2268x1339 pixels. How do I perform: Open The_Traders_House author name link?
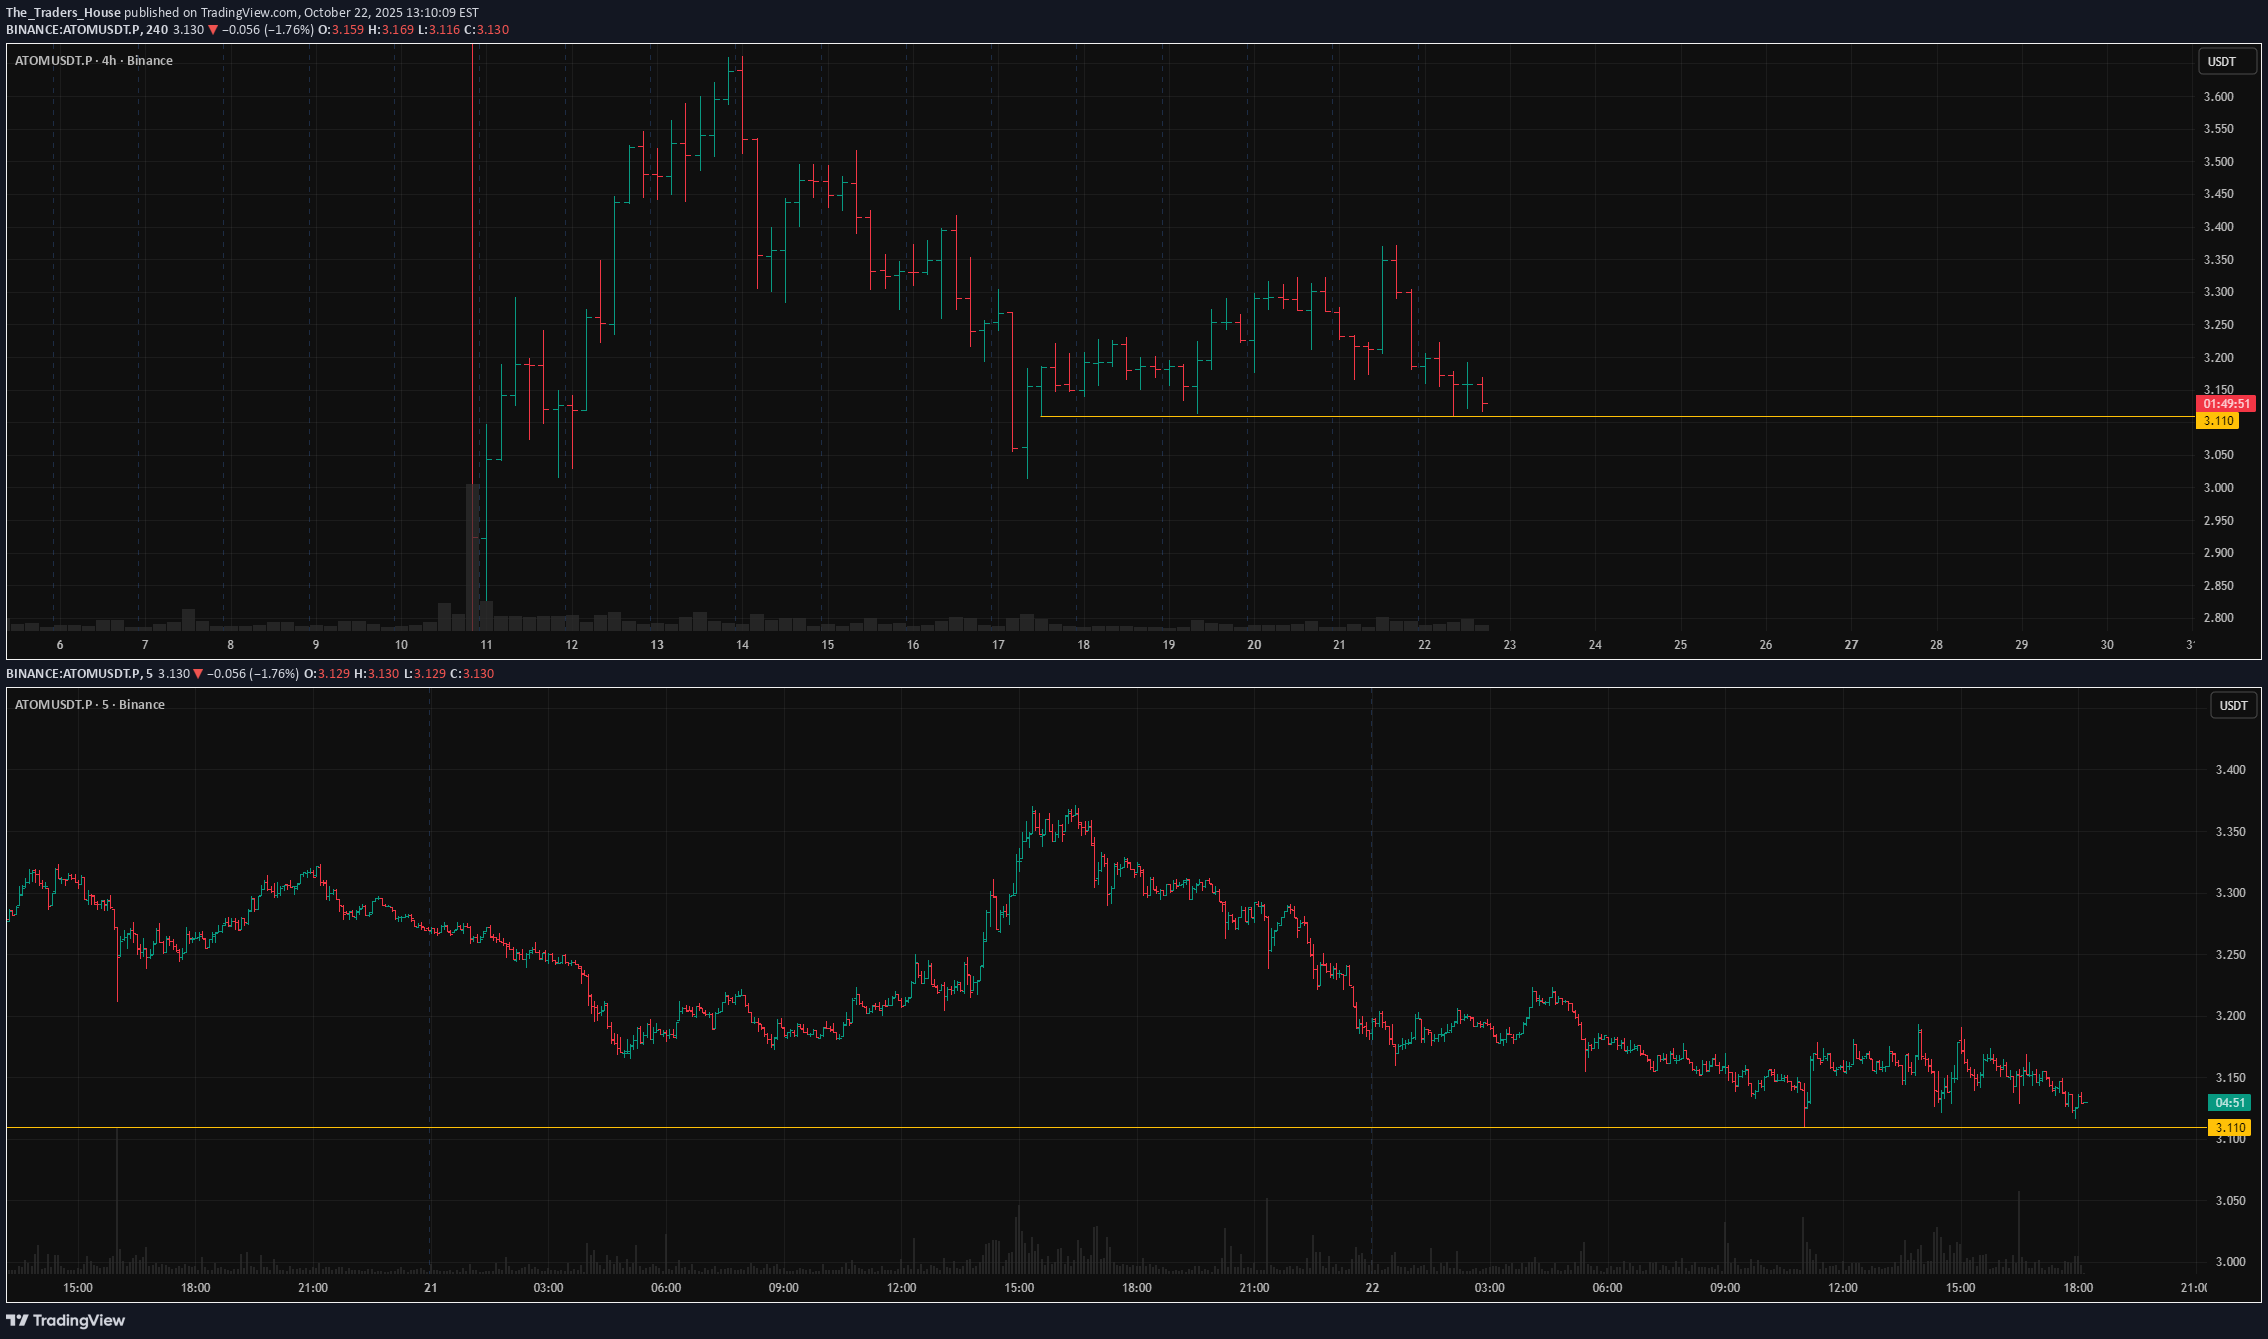63,13
